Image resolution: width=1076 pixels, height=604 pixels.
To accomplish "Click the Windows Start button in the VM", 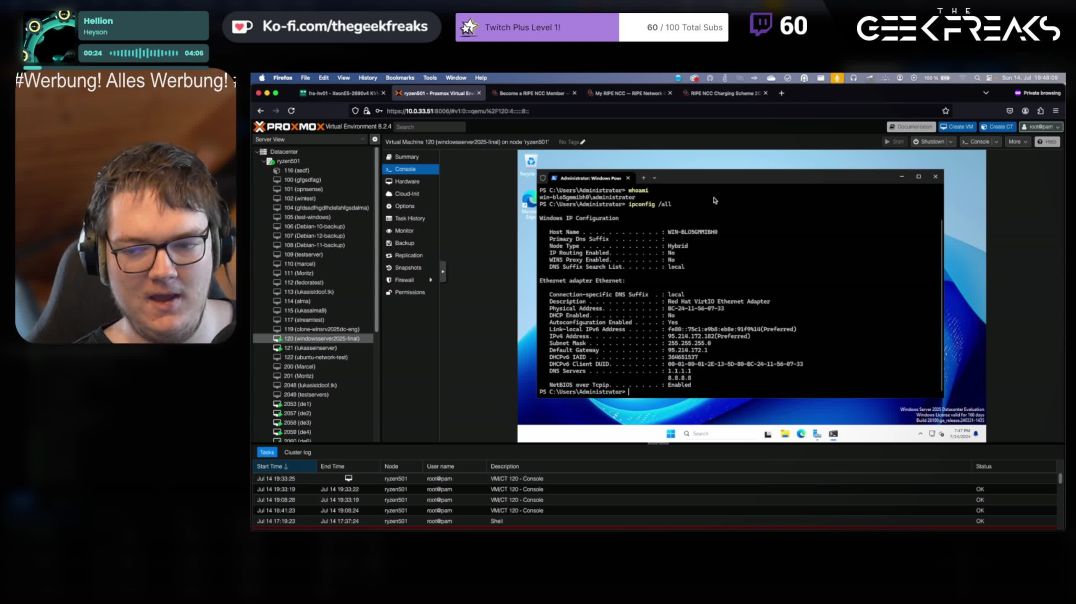I will pyautogui.click(x=670, y=434).
